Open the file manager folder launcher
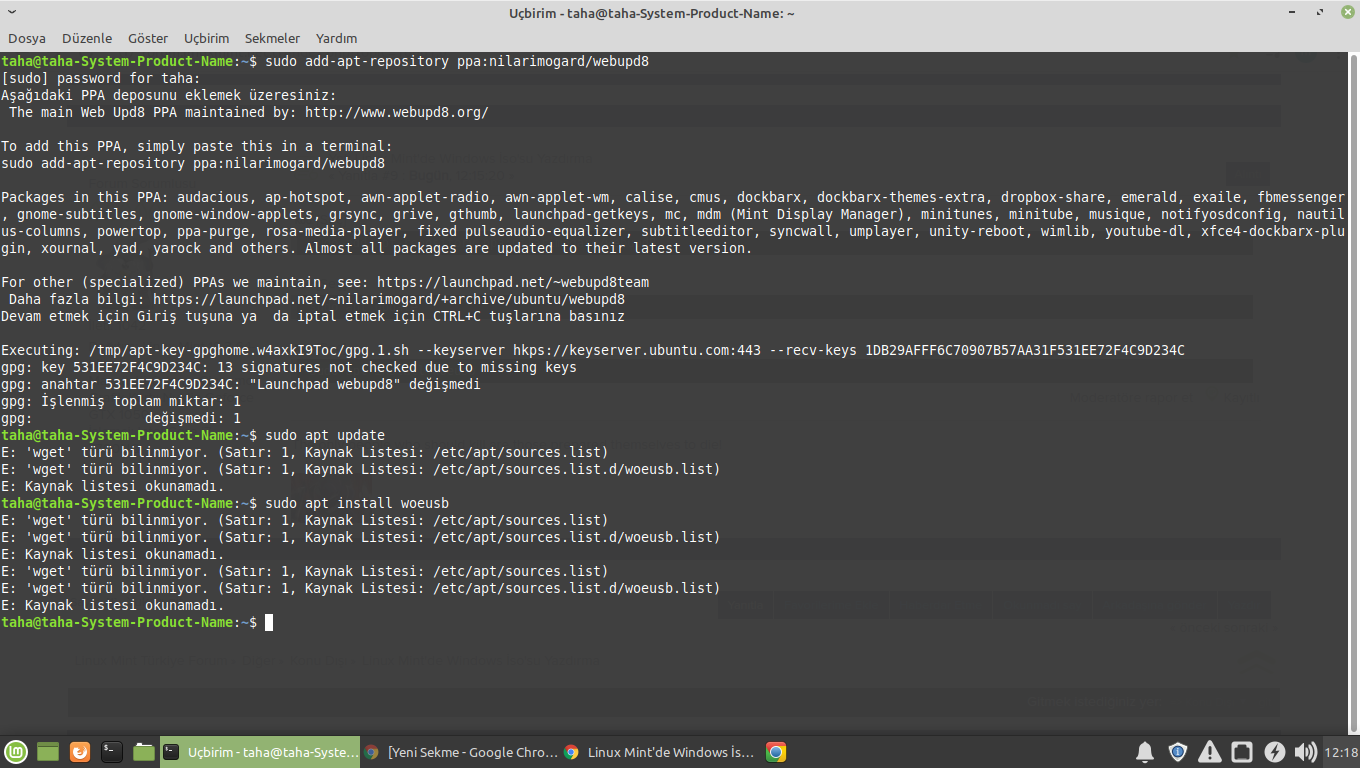 144,752
